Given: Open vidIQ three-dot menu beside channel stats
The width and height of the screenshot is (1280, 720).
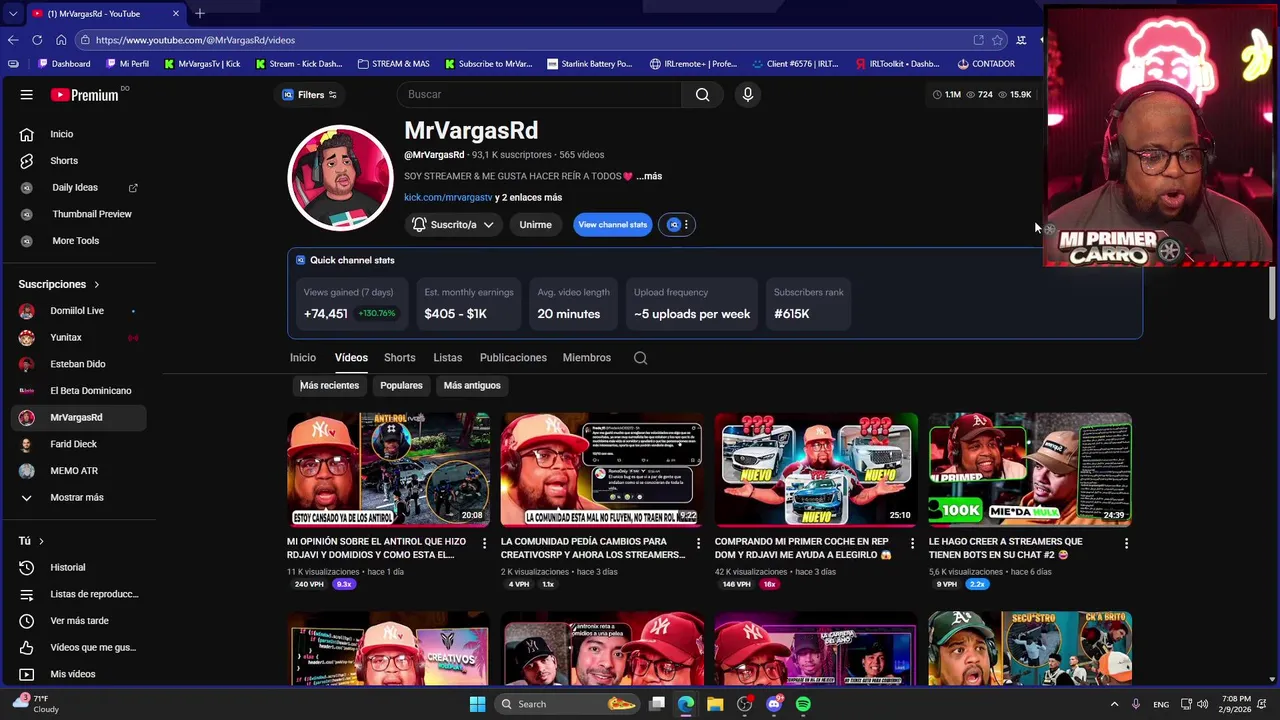Looking at the screenshot, I should pos(686,225).
